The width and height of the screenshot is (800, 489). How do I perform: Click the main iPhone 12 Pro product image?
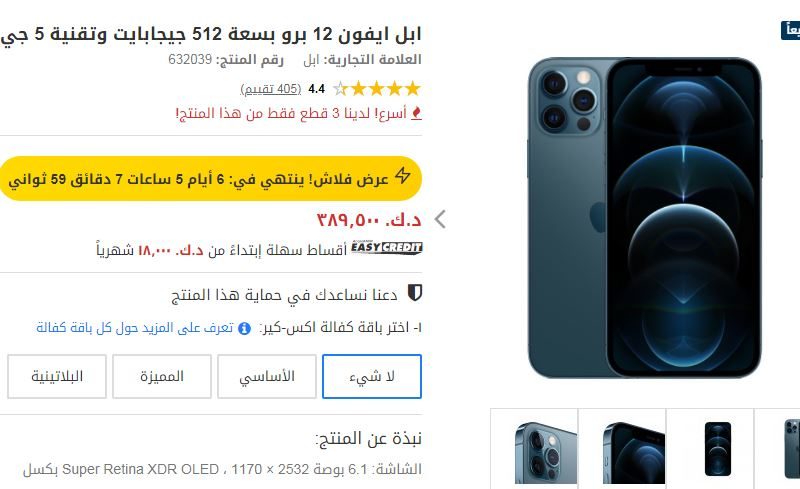pyautogui.click(x=644, y=218)
